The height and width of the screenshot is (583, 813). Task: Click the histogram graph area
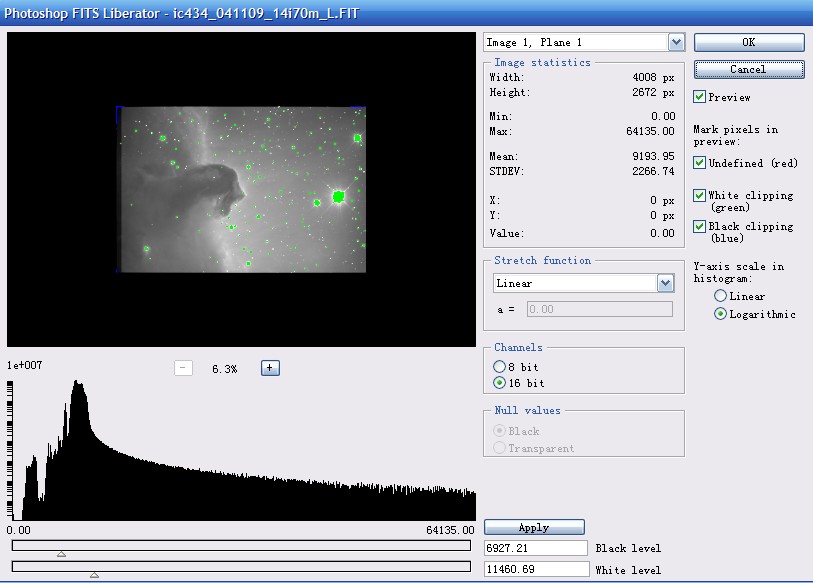(x=244, y=450)
